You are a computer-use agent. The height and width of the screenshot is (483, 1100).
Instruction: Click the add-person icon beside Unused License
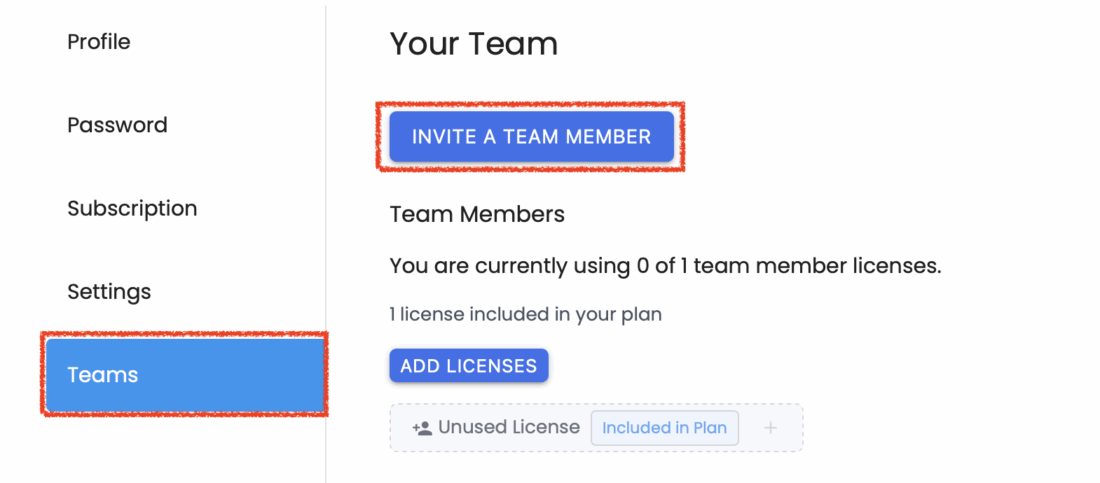pyautogui.click(x=422, y=428)
